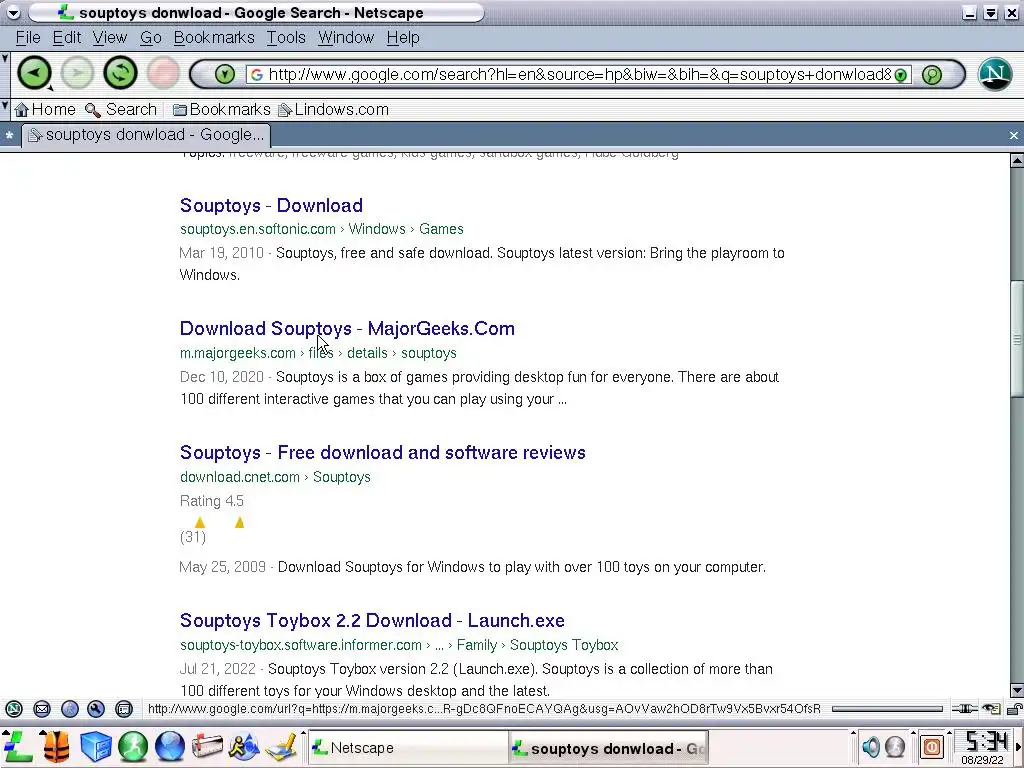Open the Bookmarks folder on the personal toolbar
This screenshot has width=1024, height=768.
221,109
